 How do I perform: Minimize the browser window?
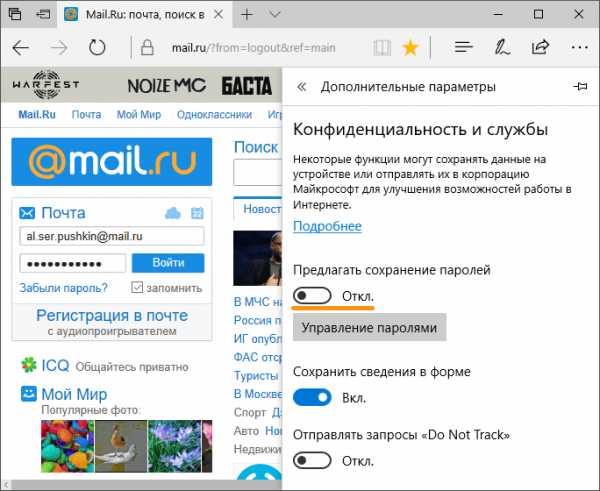tap(498, 15)
